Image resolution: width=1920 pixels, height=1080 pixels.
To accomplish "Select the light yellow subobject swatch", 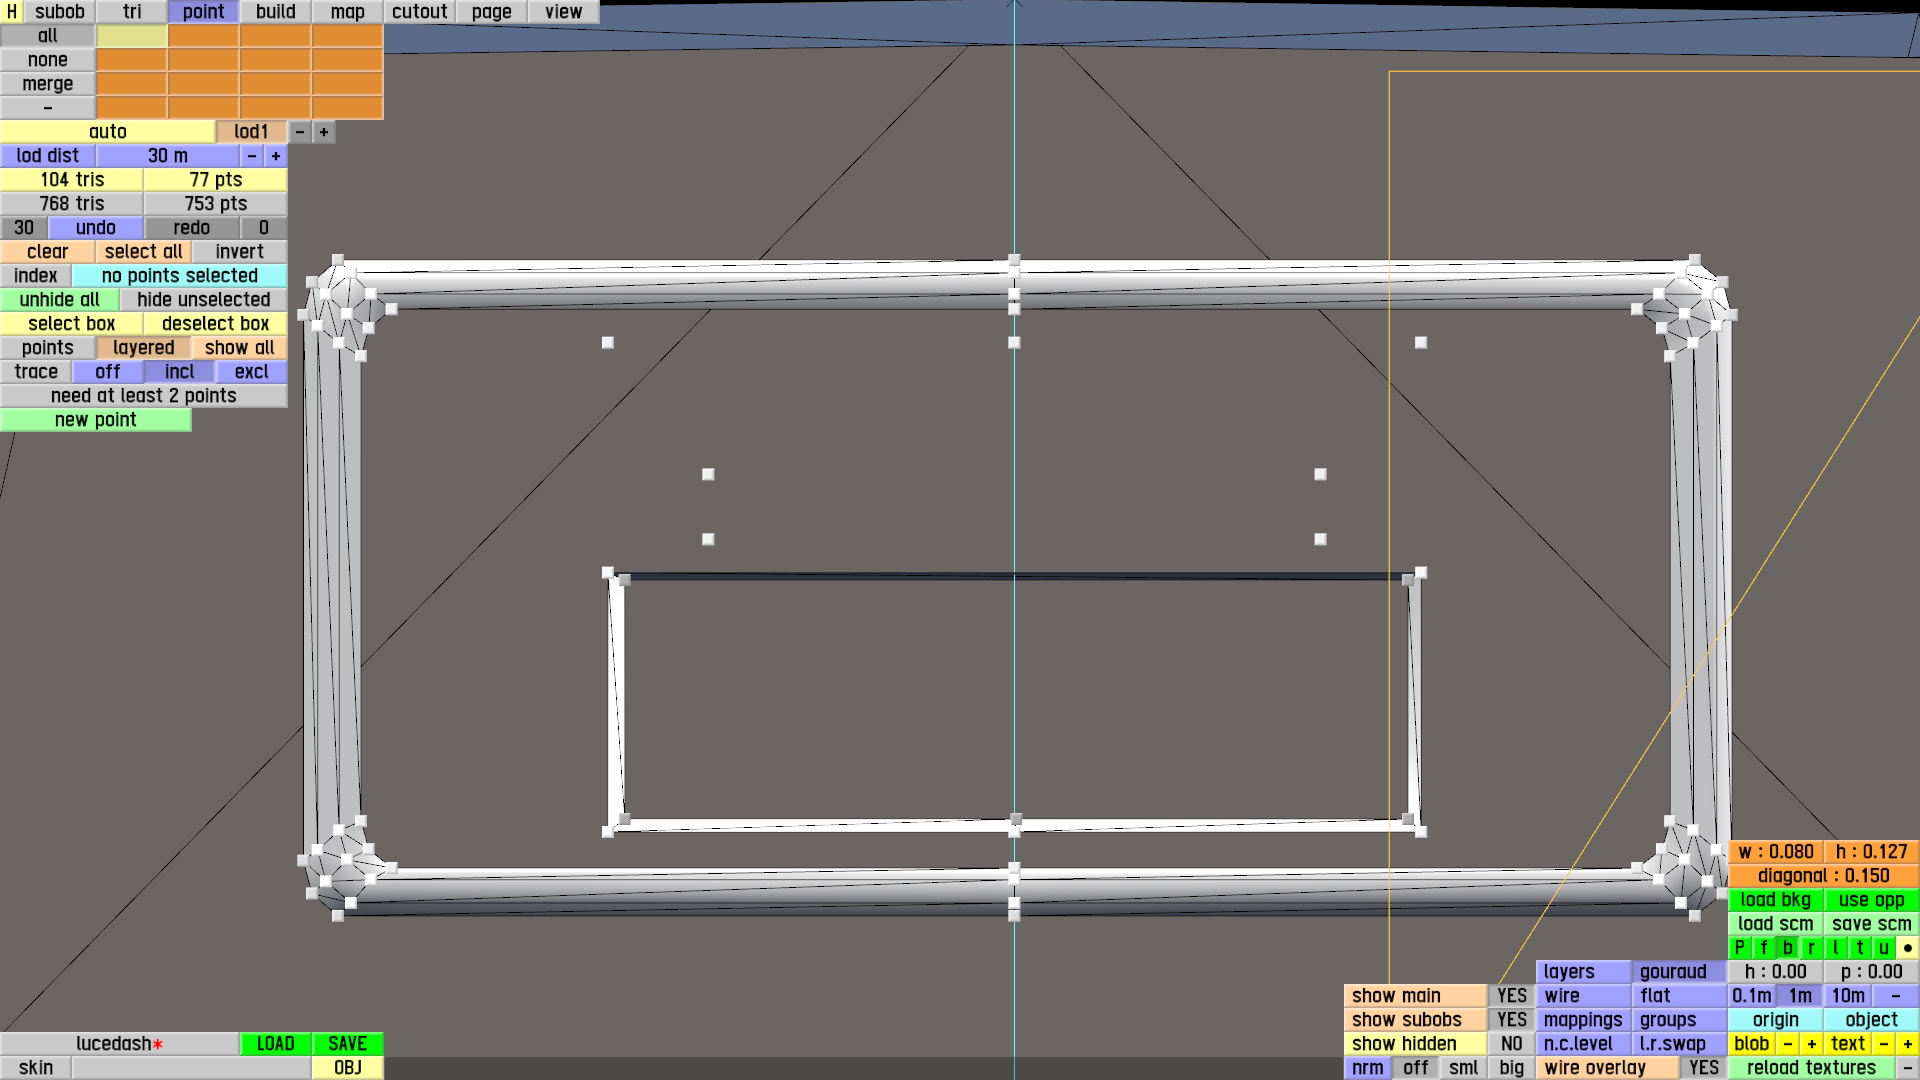I will pos(131,36).
